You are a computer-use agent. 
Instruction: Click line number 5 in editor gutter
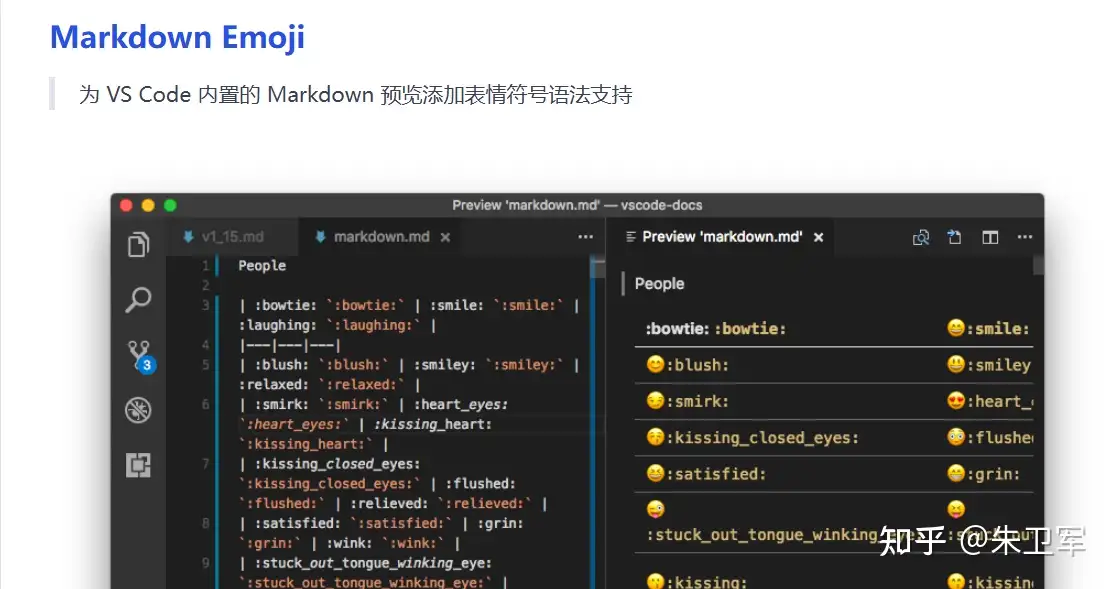pos(205,365)
